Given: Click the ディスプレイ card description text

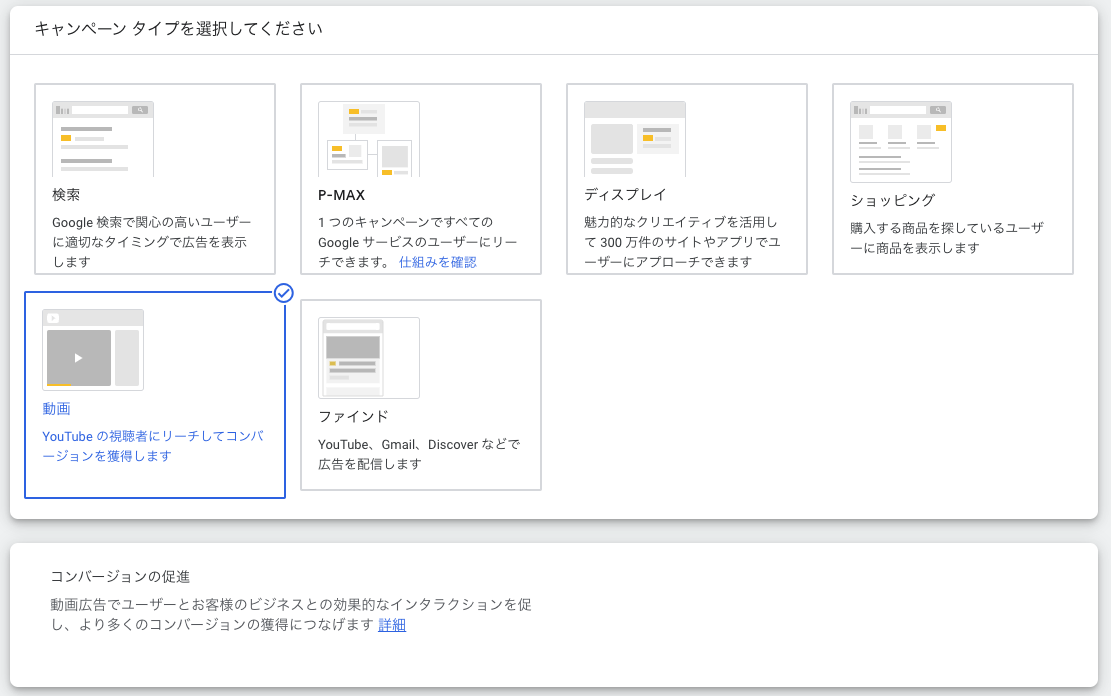Looking at the screenshot, I should (x=681, y=242).
